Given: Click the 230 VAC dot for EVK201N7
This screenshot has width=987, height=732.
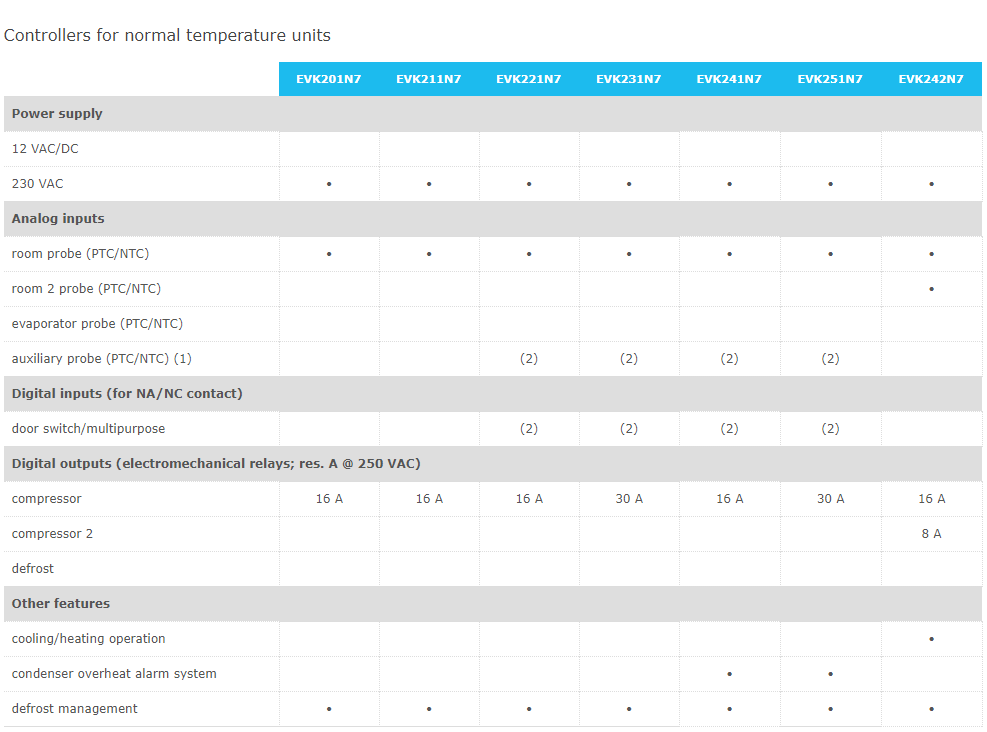Looking at the screenshot, I should [x=329, y=184].
